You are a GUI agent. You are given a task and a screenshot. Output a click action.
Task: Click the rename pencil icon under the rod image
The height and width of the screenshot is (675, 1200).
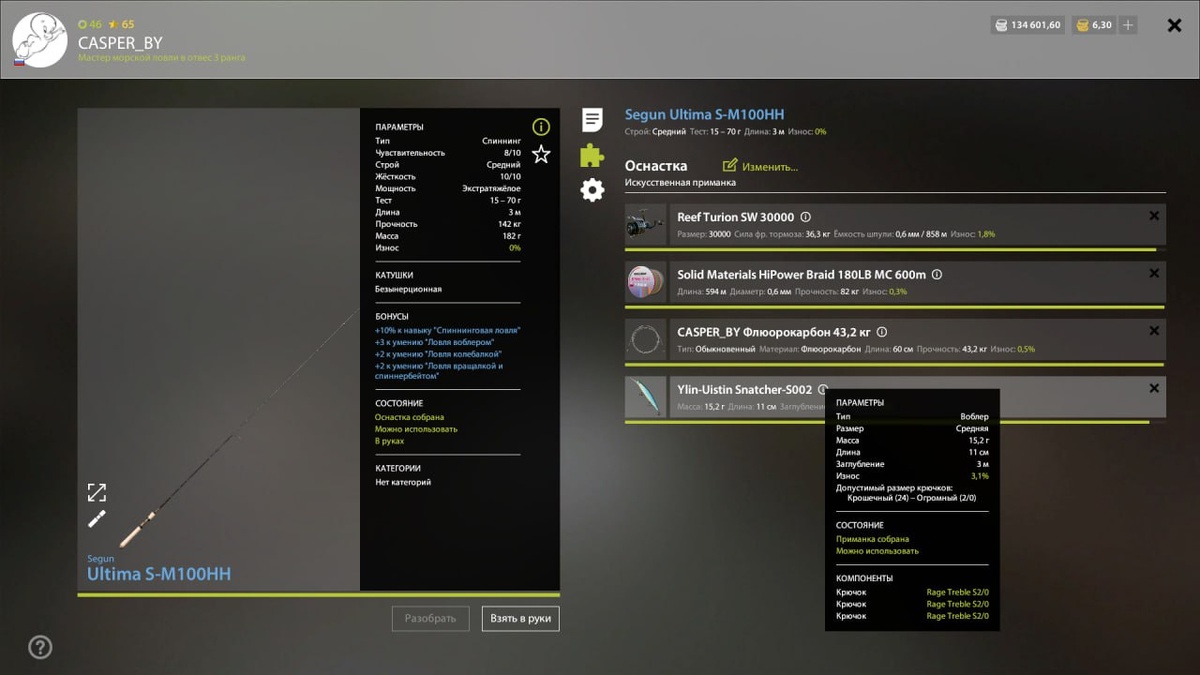(x=96, y=518)
